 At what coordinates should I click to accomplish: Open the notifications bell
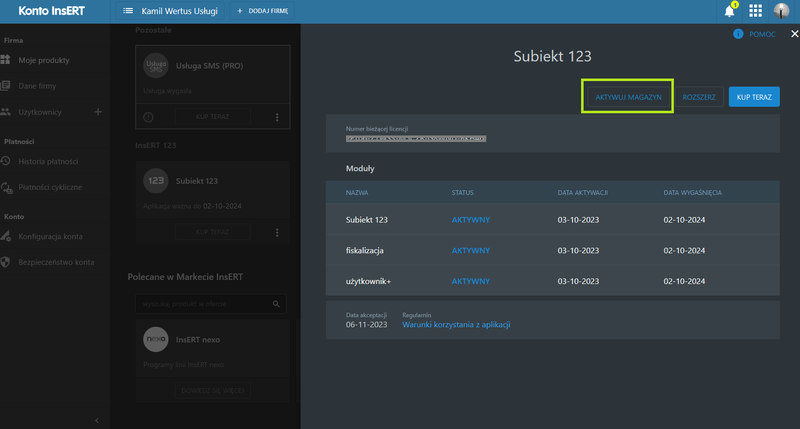point(730,11)
